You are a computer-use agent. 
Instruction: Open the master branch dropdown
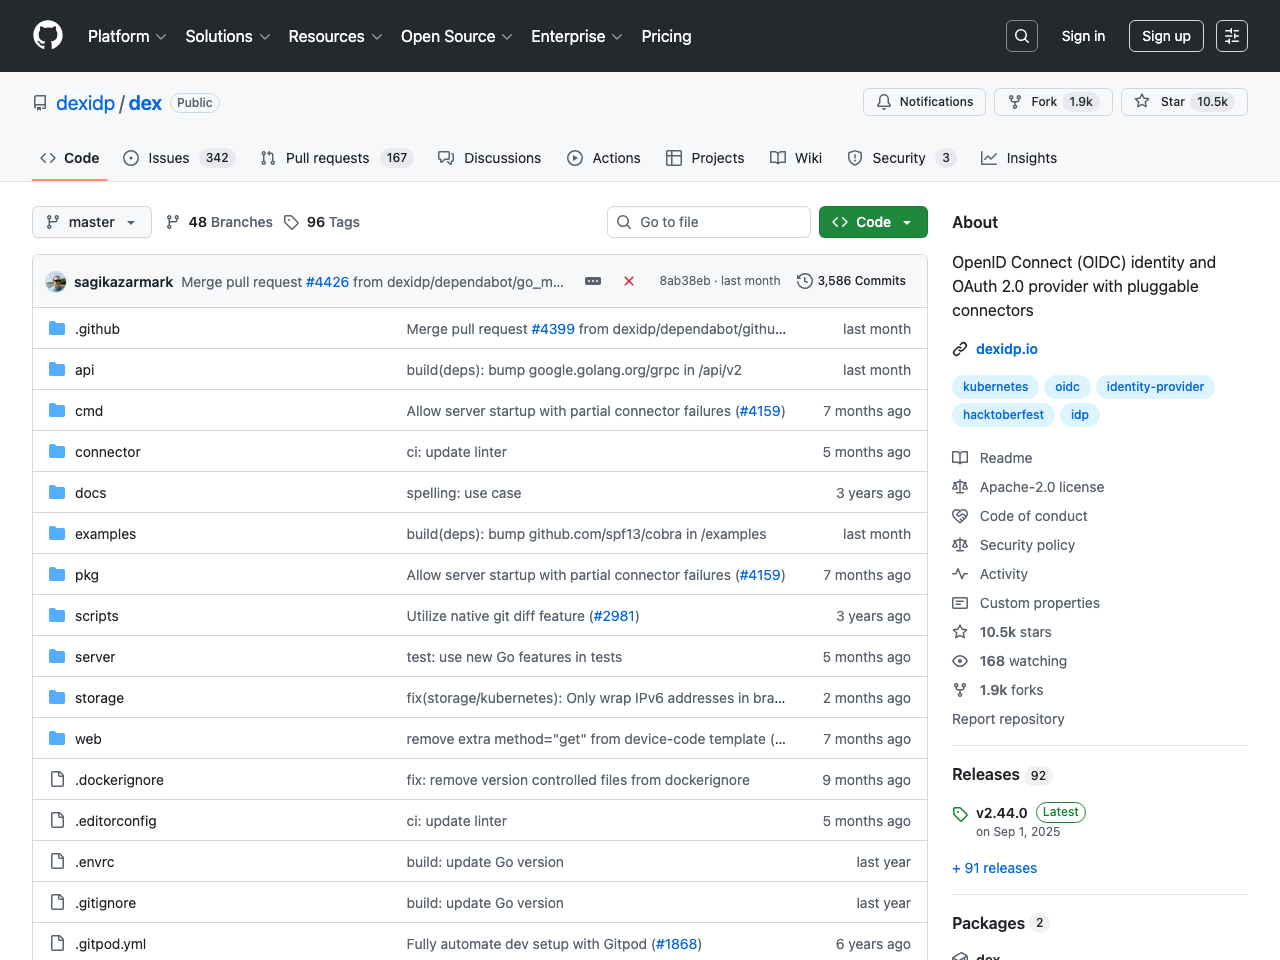tap(91, 222)
